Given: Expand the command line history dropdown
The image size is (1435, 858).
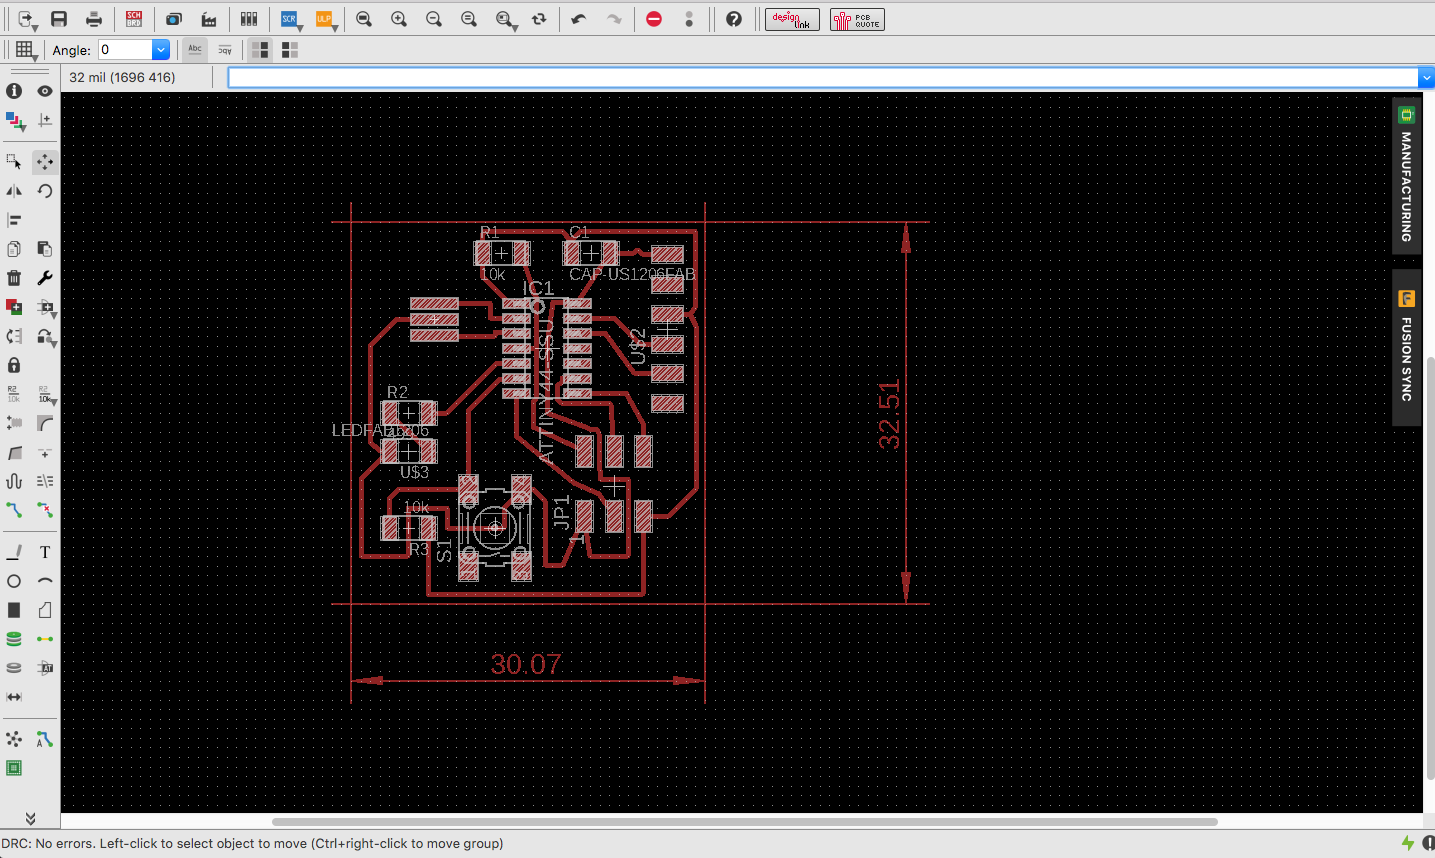Looking at the screenshot, I should point(1426,78).
